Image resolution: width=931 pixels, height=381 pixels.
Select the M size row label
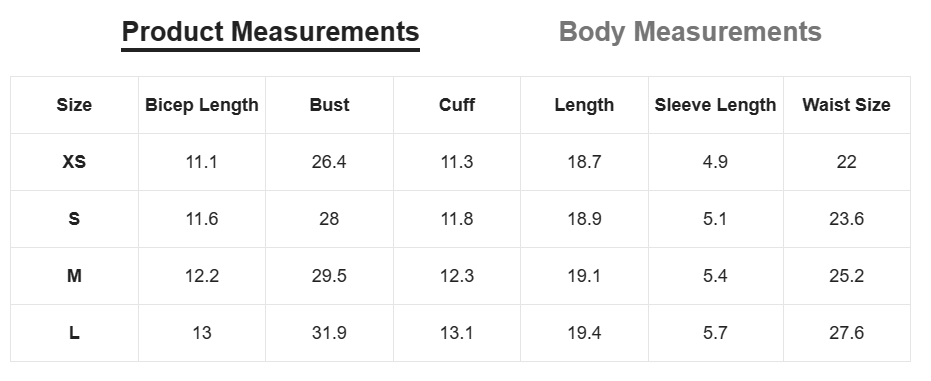pos(74,276)
